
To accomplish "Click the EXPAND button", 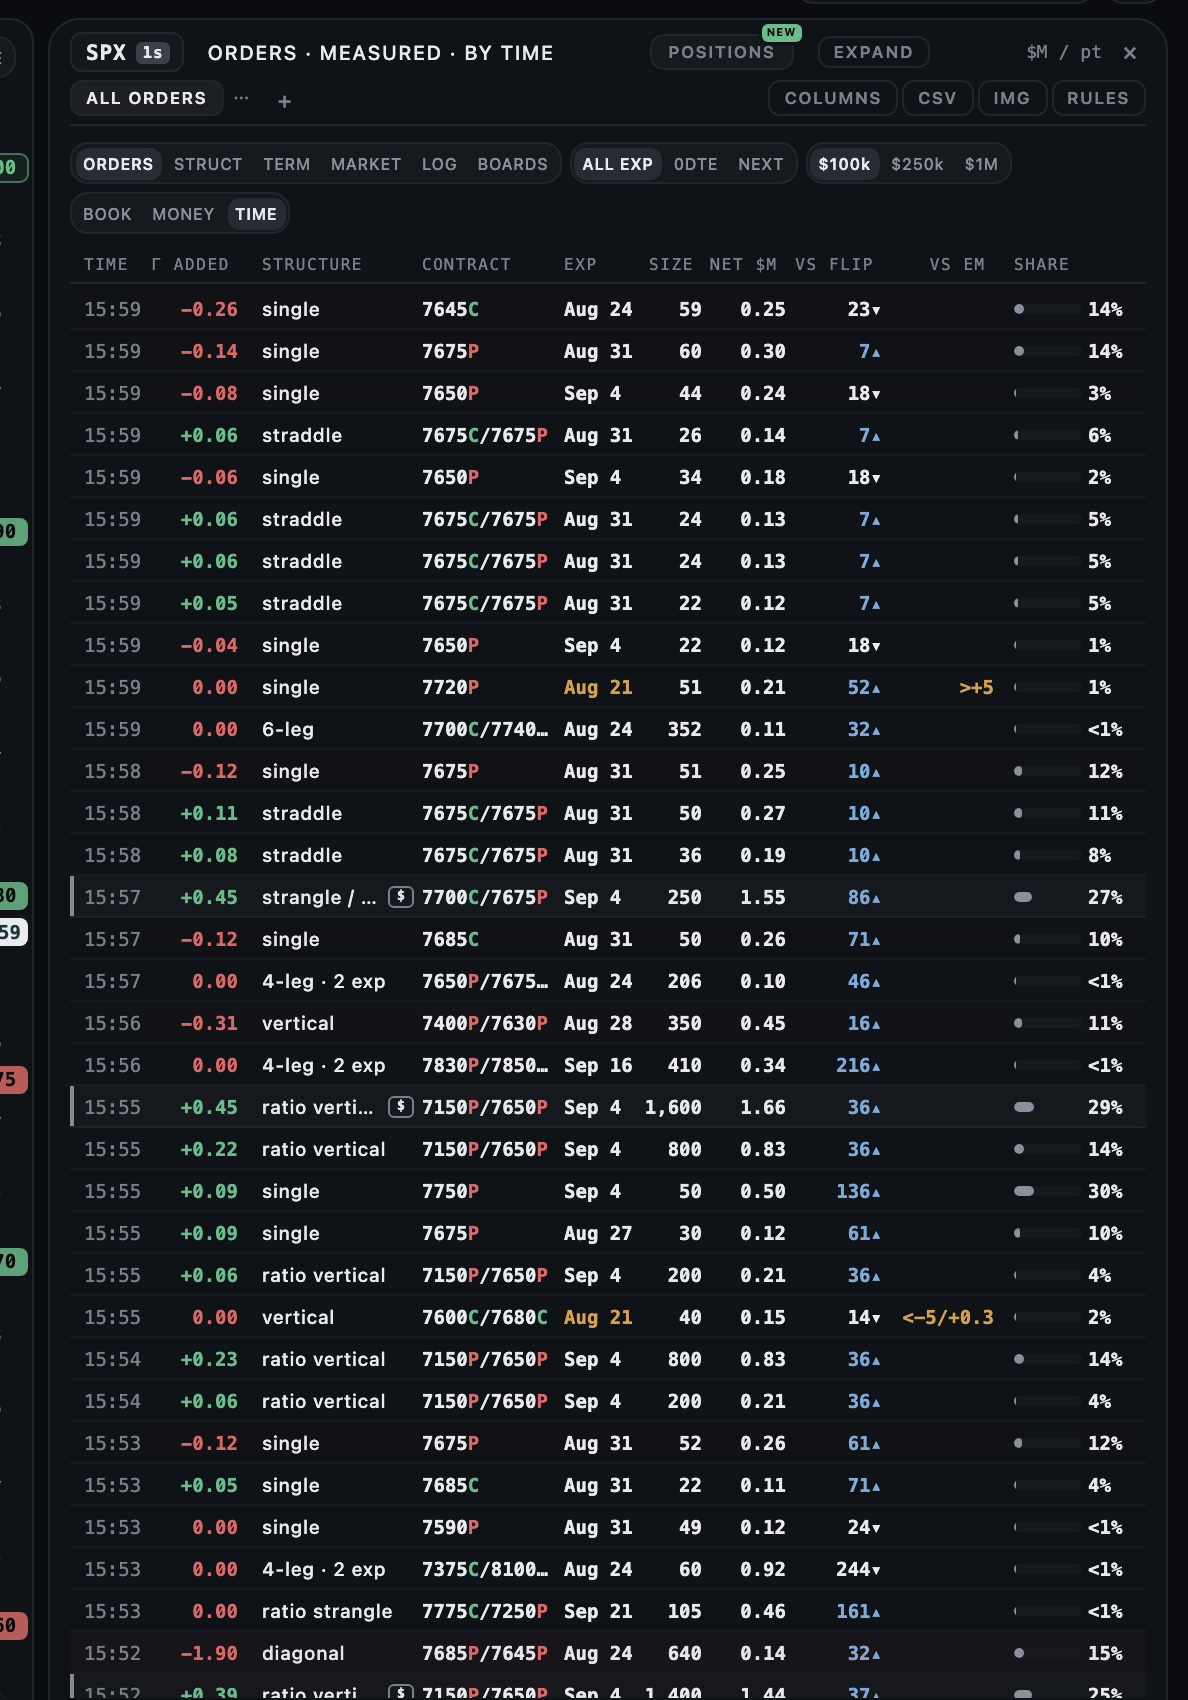I will [873, 52].
